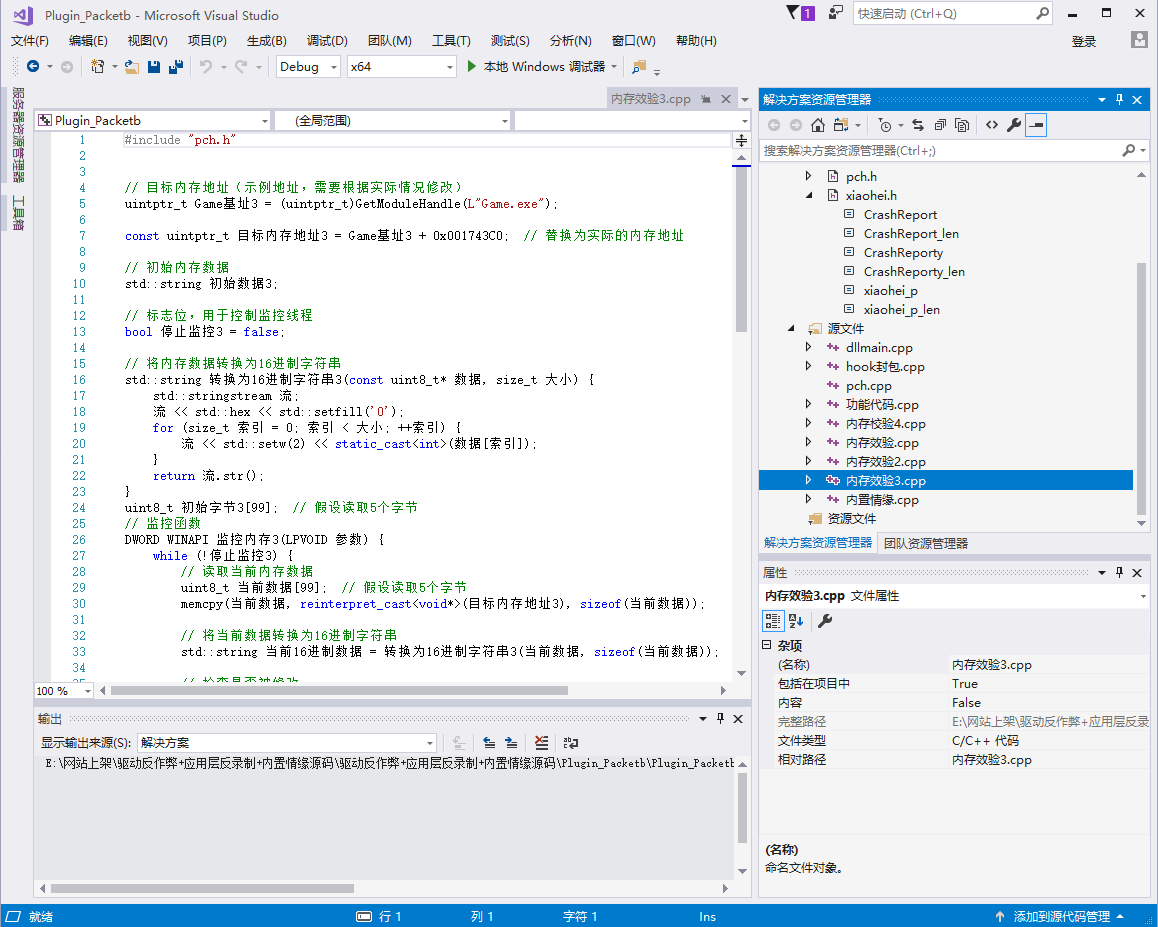Toggle the Preview Selected Items button

point(1036,125)
